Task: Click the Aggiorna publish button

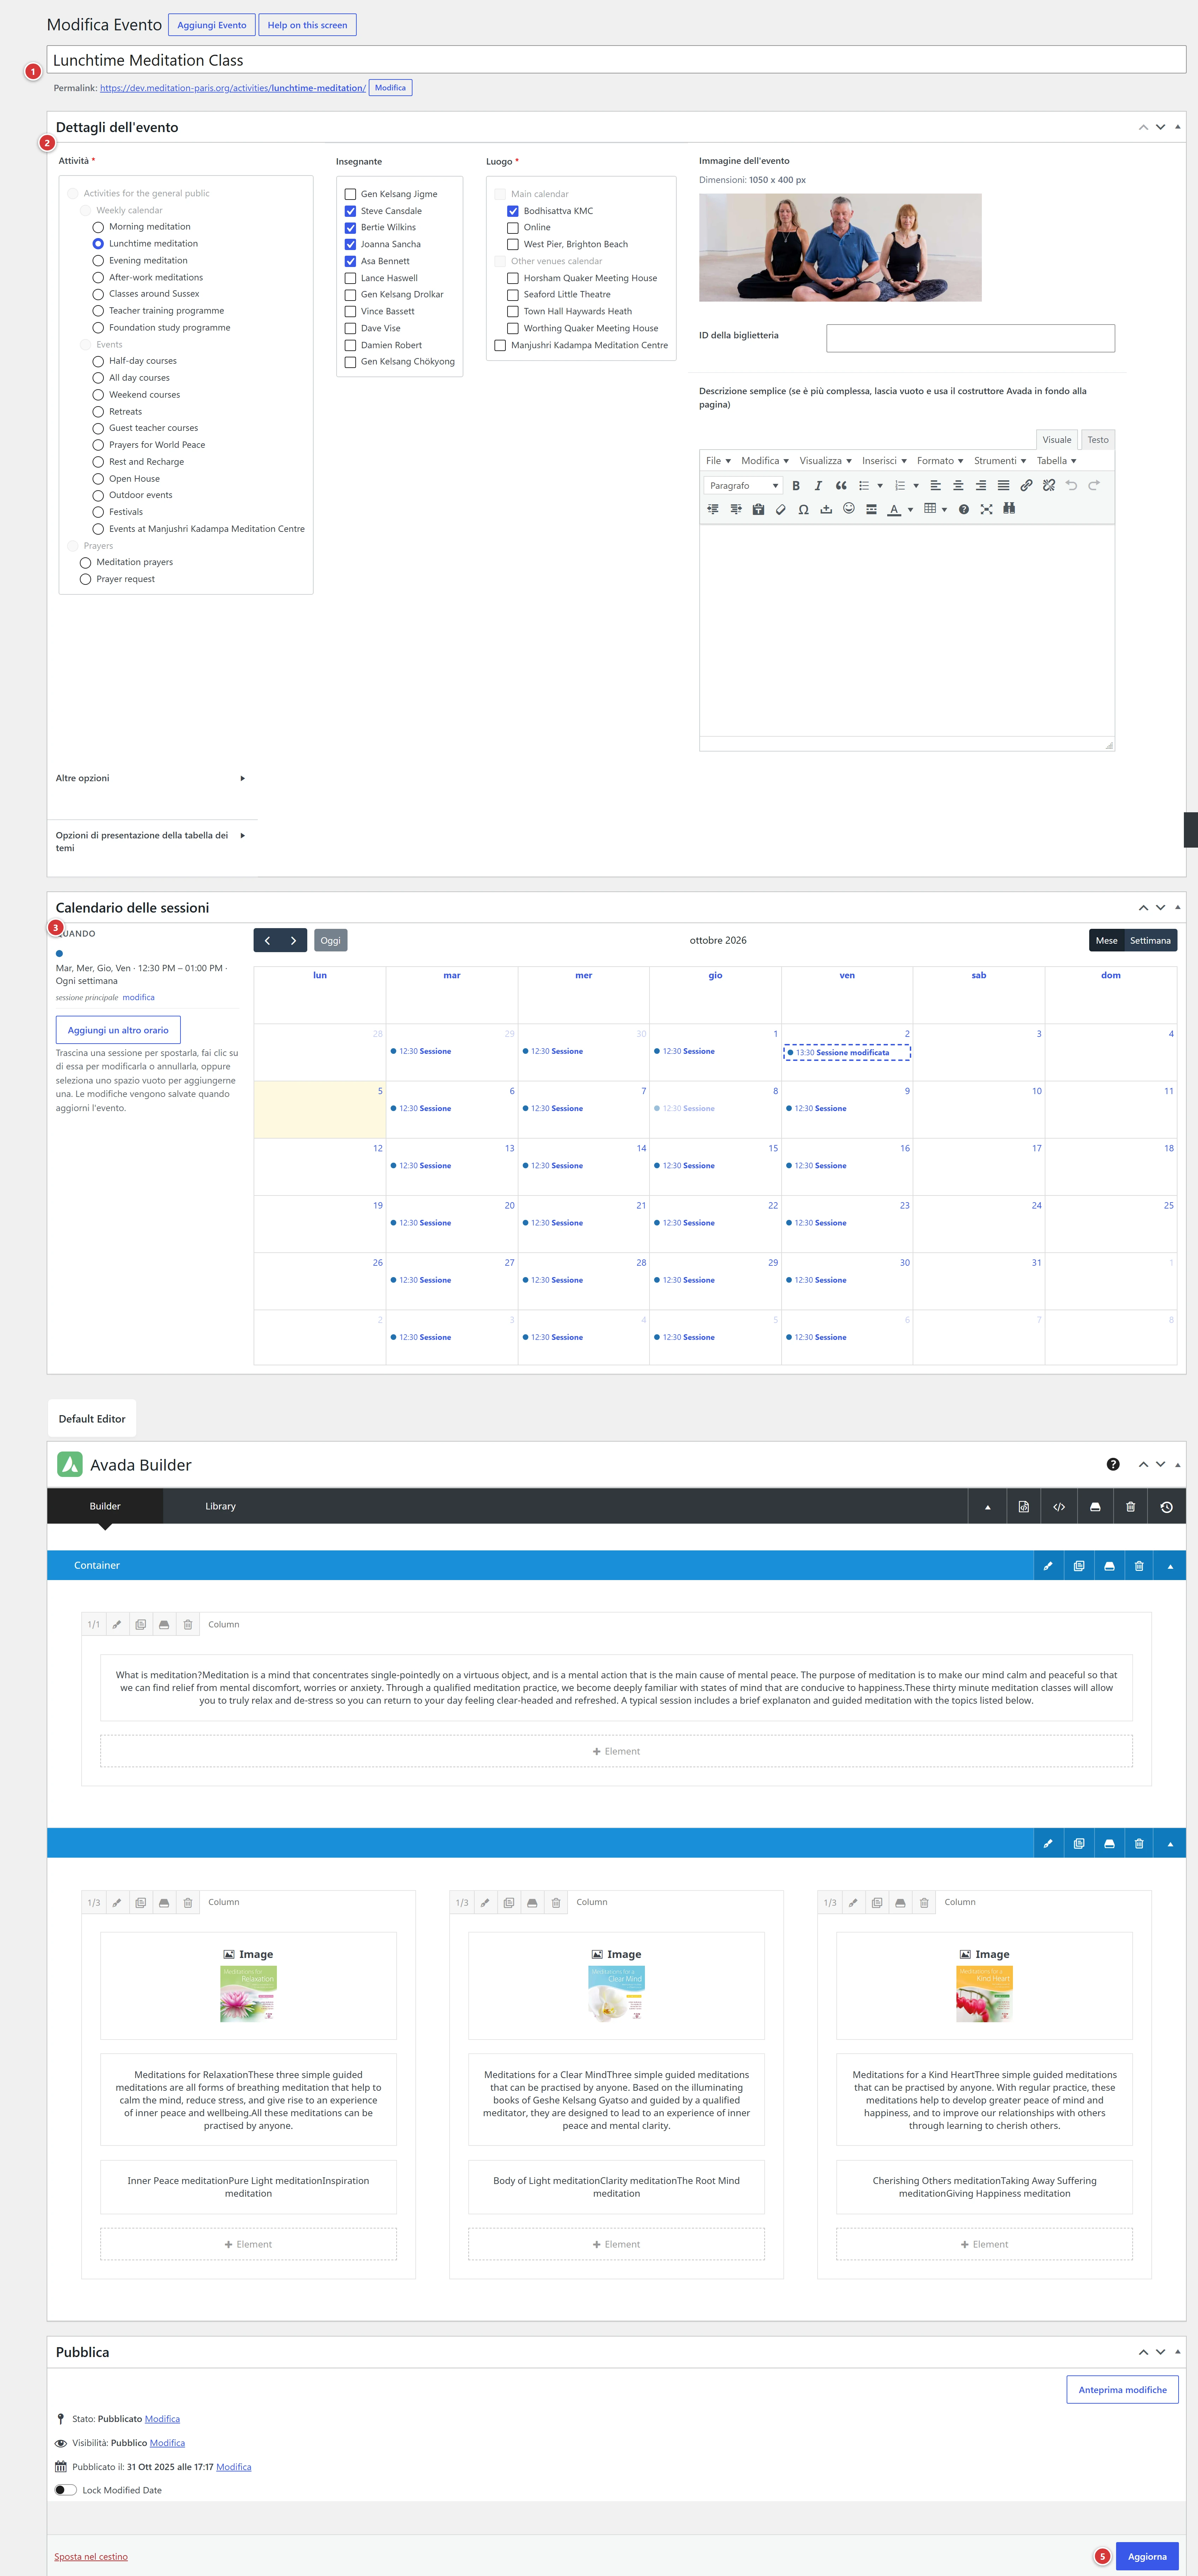Action: click(x=1147, y=2556)
